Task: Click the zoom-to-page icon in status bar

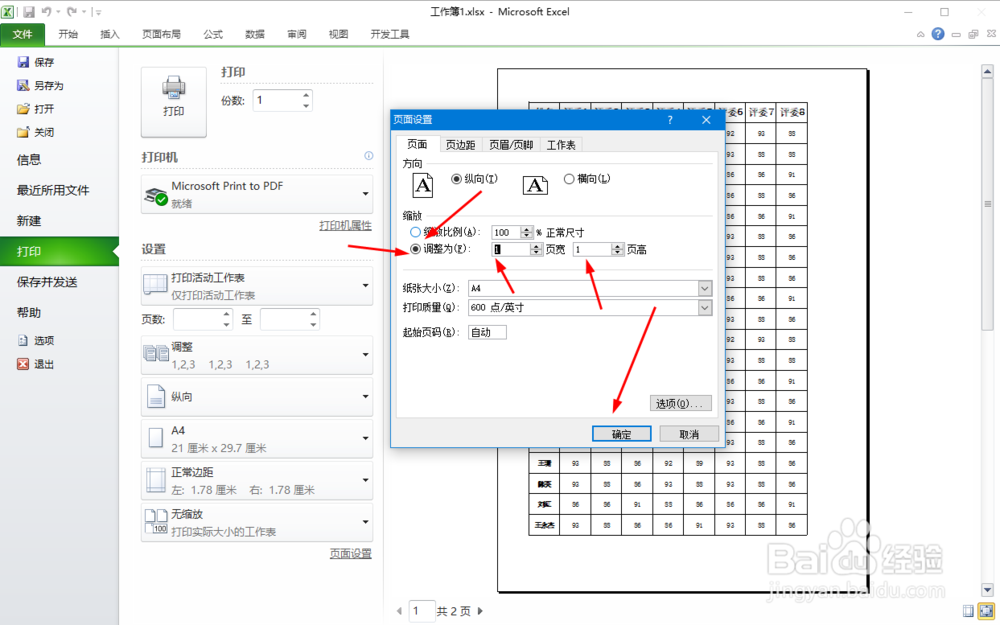Action: coord(986,610)
